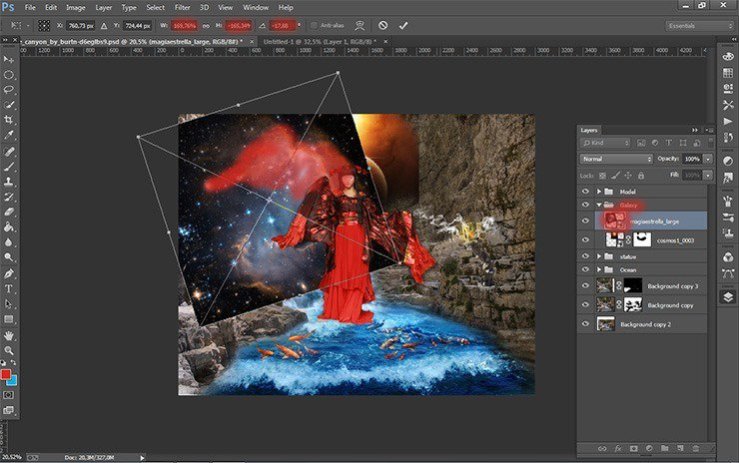Select the Type tool in toolbar

[9, 288]
